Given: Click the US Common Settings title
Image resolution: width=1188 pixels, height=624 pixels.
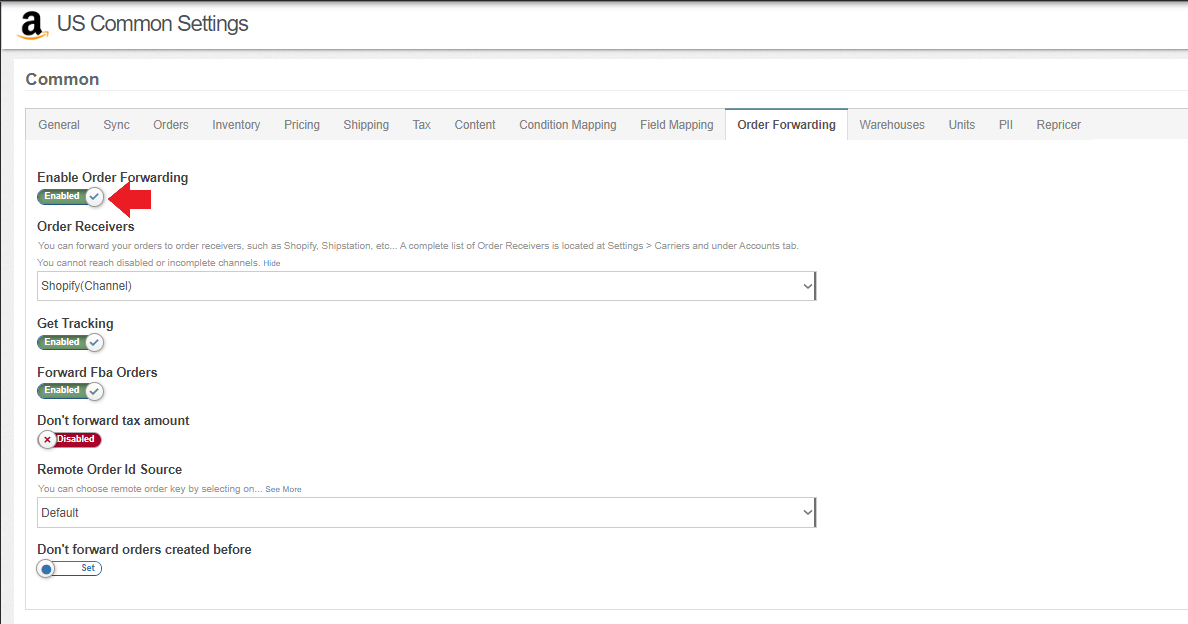Looking at the screenshot, I should 152,24.
